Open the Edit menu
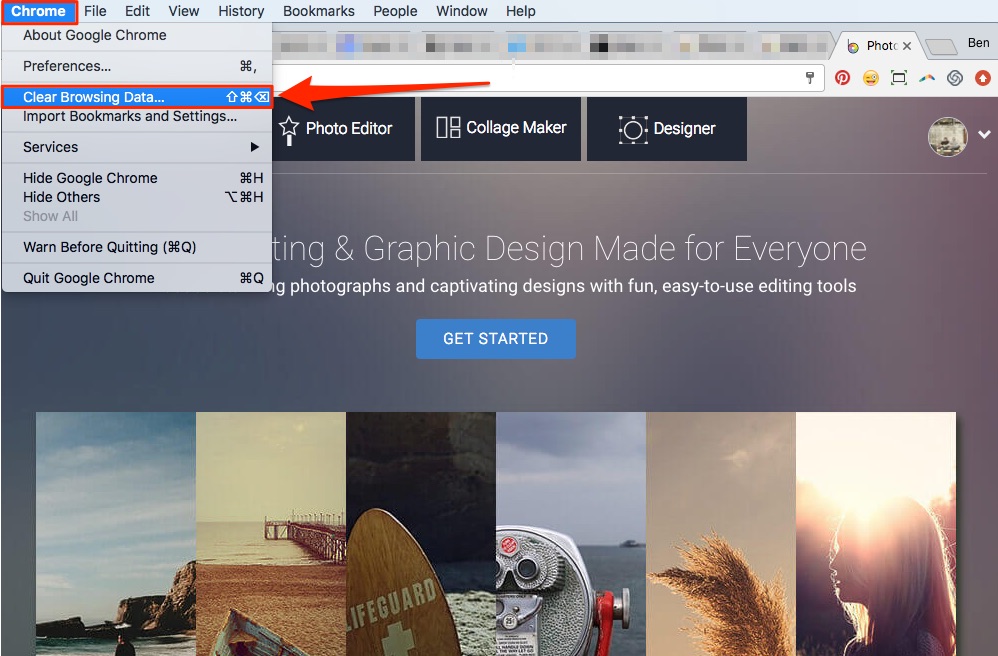 click(137, 11)
